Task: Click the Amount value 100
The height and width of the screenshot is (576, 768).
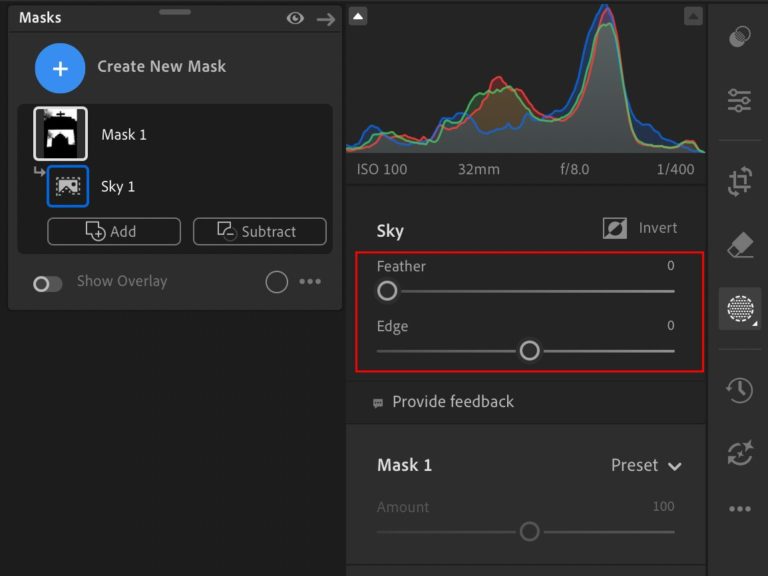Action: coord(663,506)
